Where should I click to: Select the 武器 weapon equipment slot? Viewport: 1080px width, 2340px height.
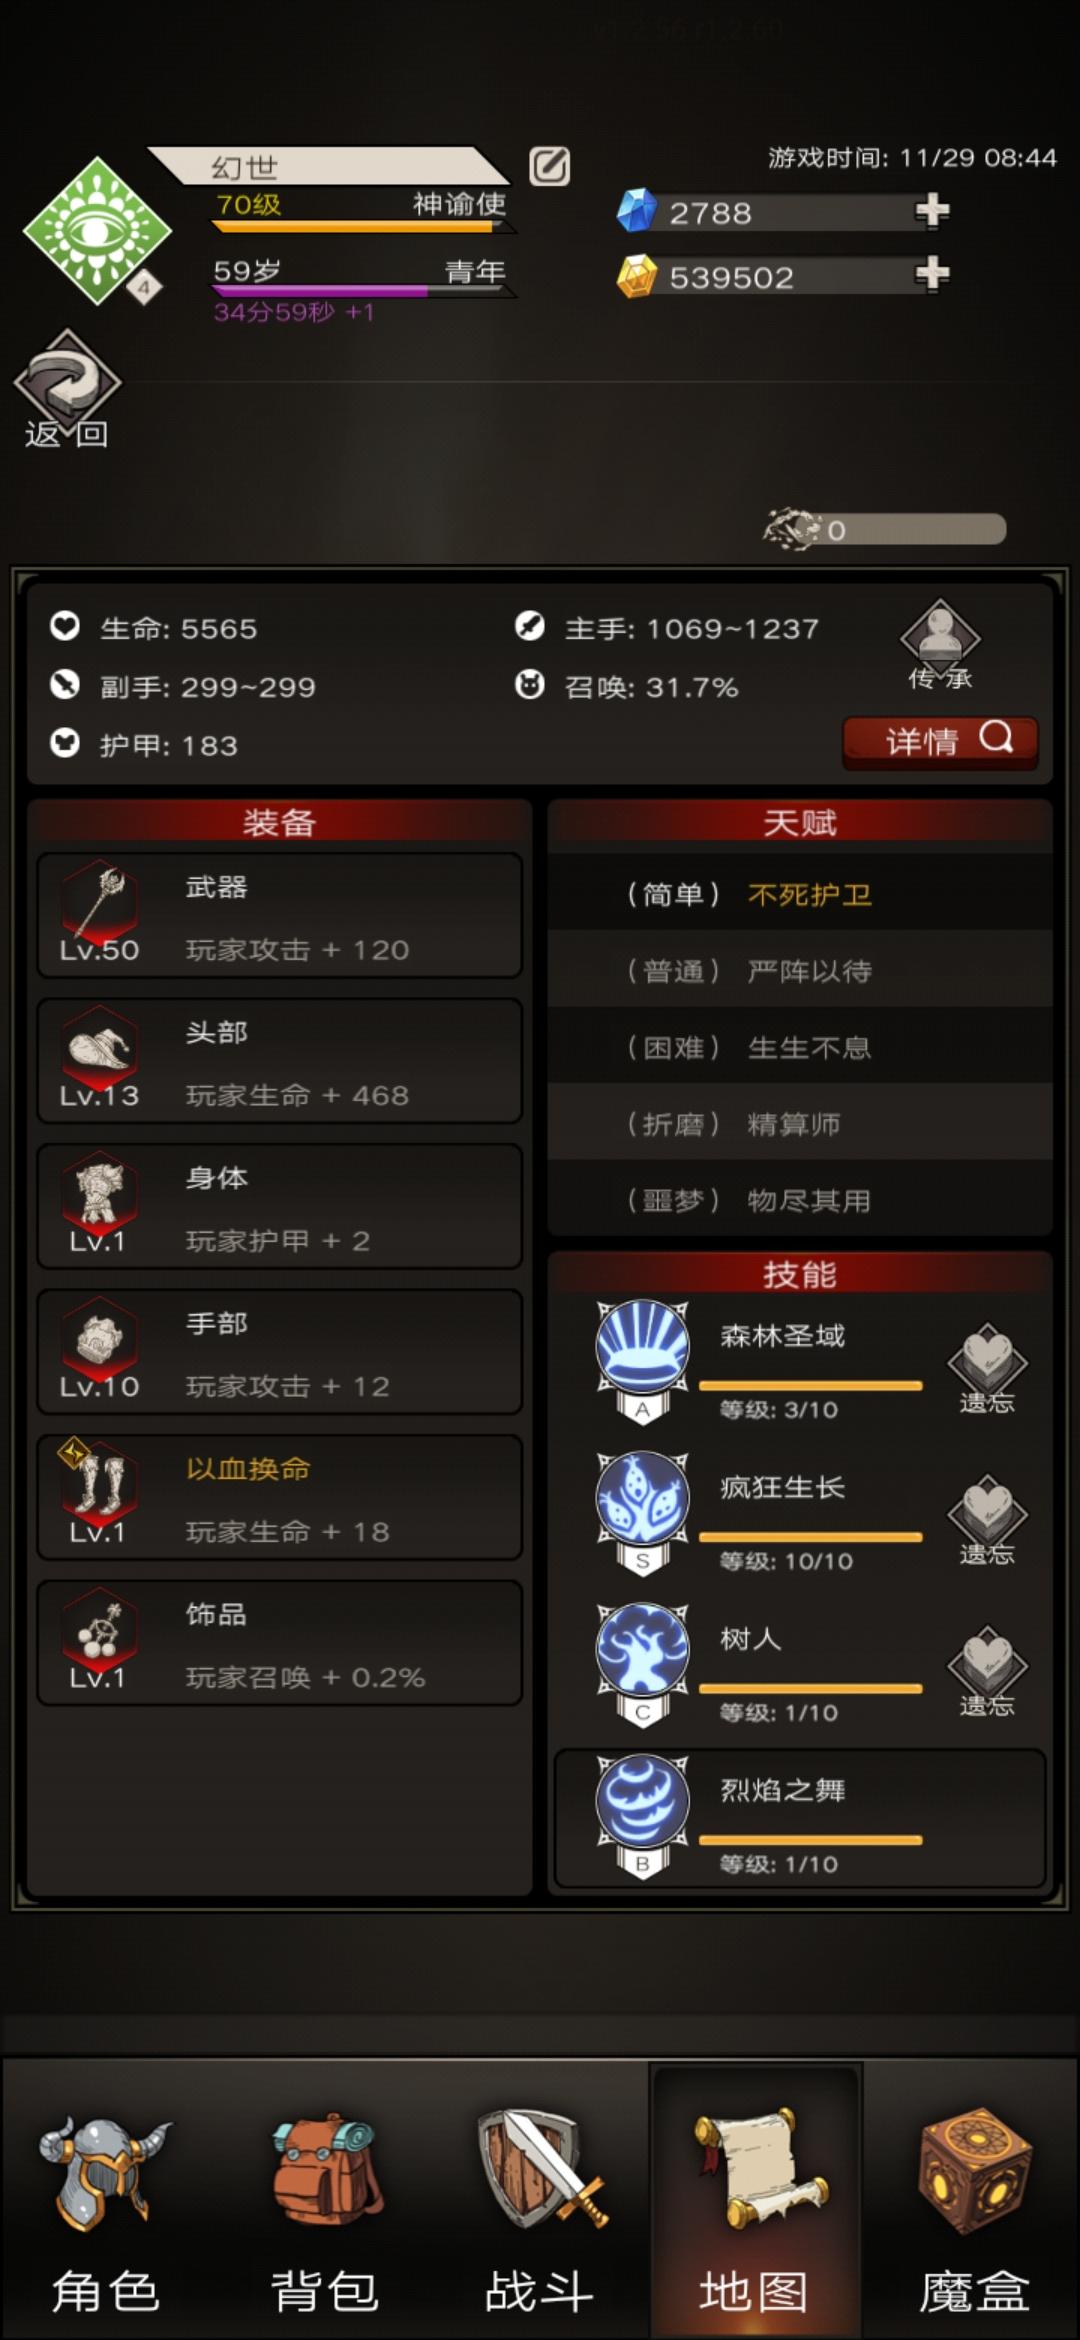(x=280, y=916)
